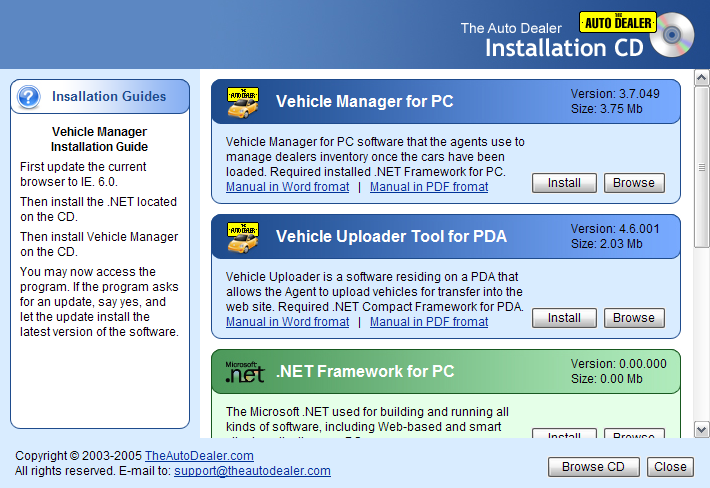The height and width of the screenshot is (488, 710).
Task: Click the Vehicle Manager Installation Guide heading
Action: [x=99, y=139]
